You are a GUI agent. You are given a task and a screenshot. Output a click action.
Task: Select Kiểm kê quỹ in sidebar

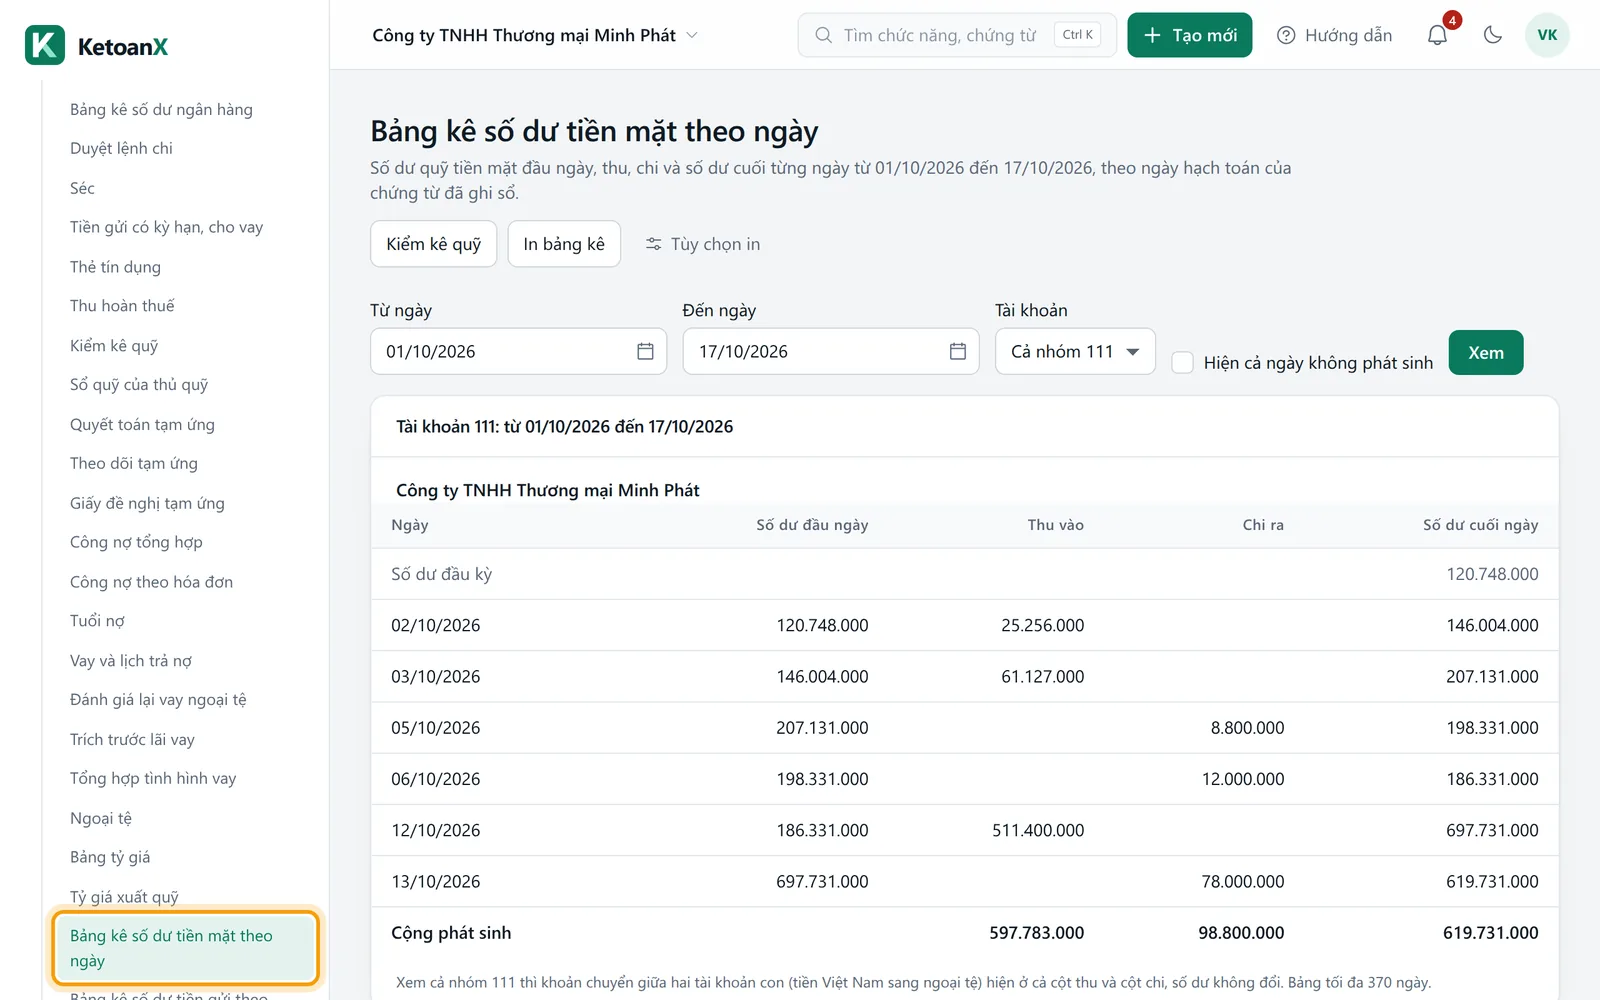114,345
